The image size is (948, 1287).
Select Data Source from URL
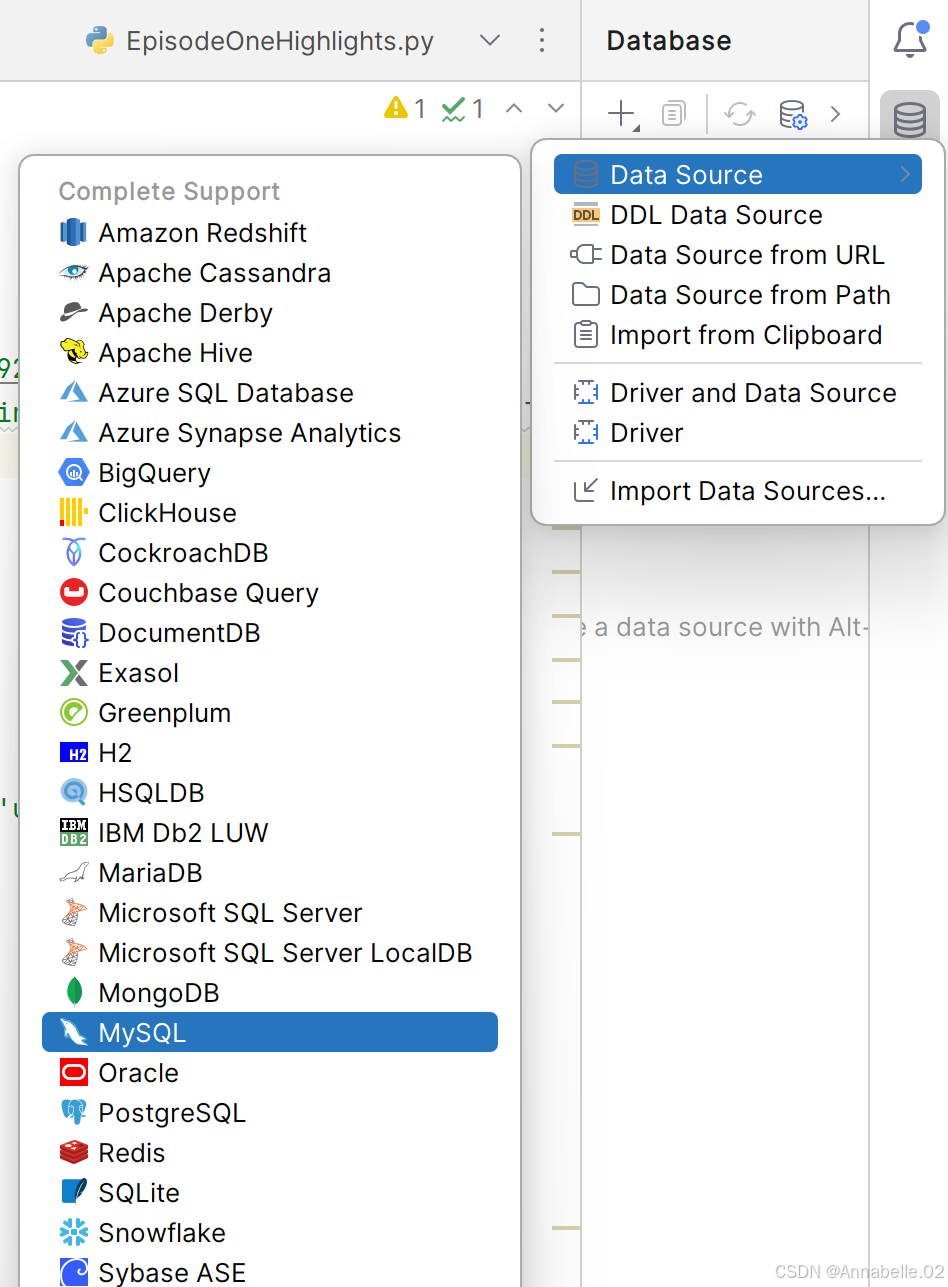[x=738, y=255]
